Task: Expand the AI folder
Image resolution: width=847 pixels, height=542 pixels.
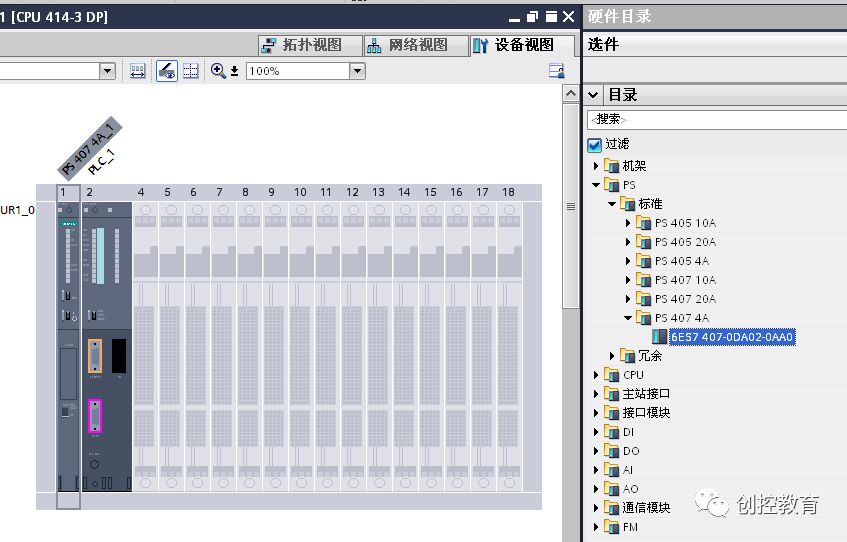Action: point(596,470)
